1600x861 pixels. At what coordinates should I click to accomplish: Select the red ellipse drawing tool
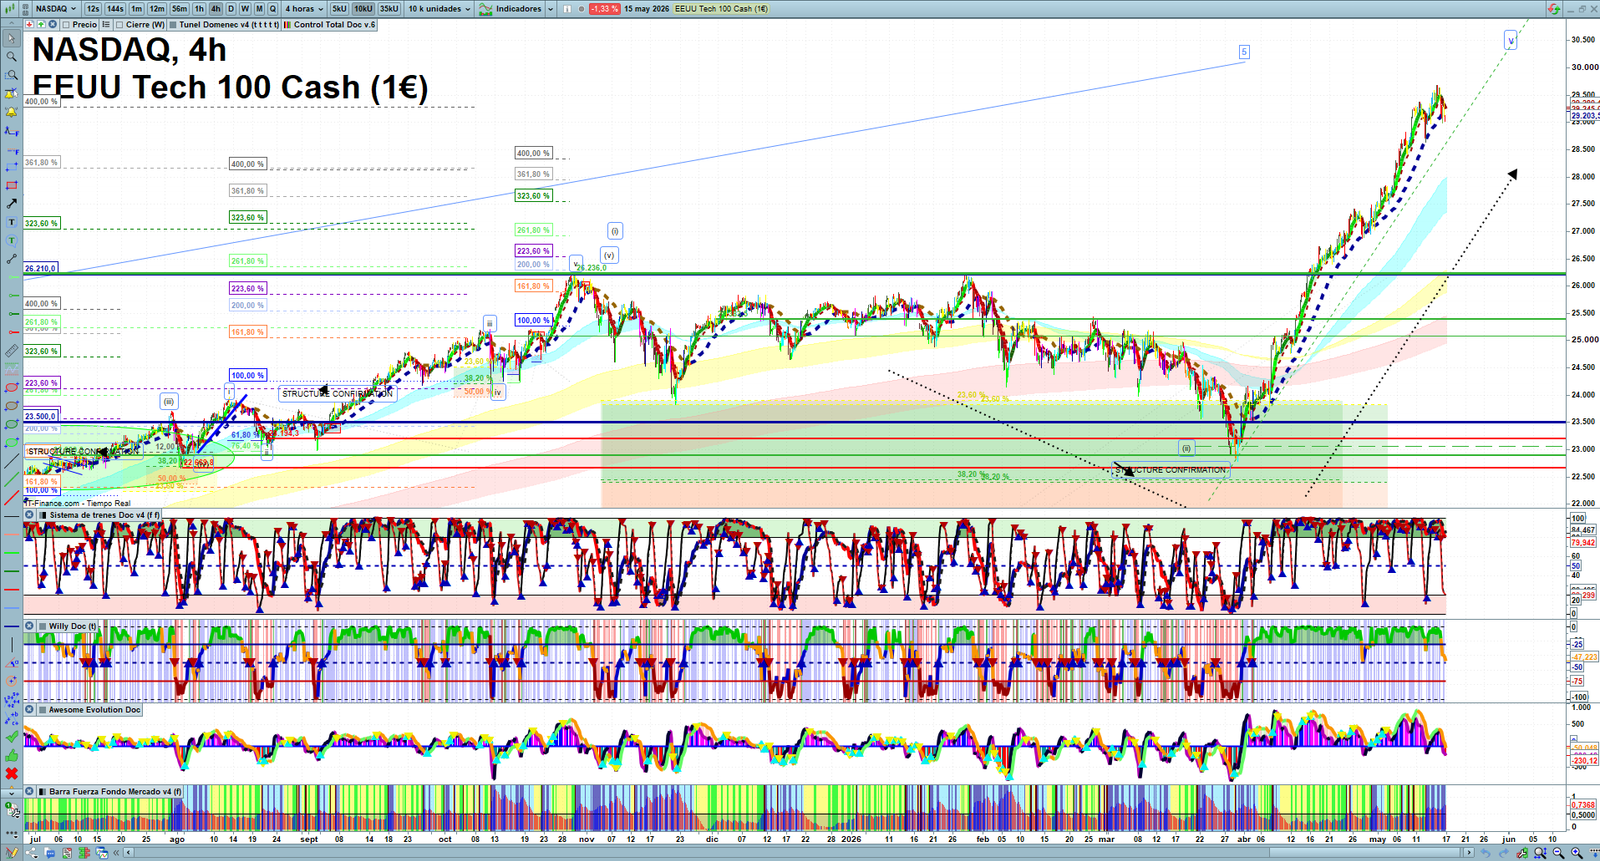coord(11,388)
